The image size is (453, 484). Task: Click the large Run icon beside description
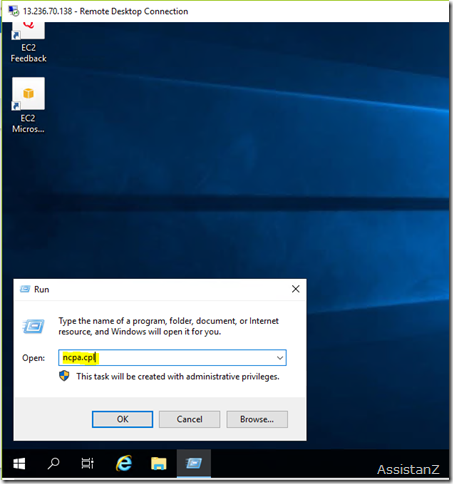(33, 326)
